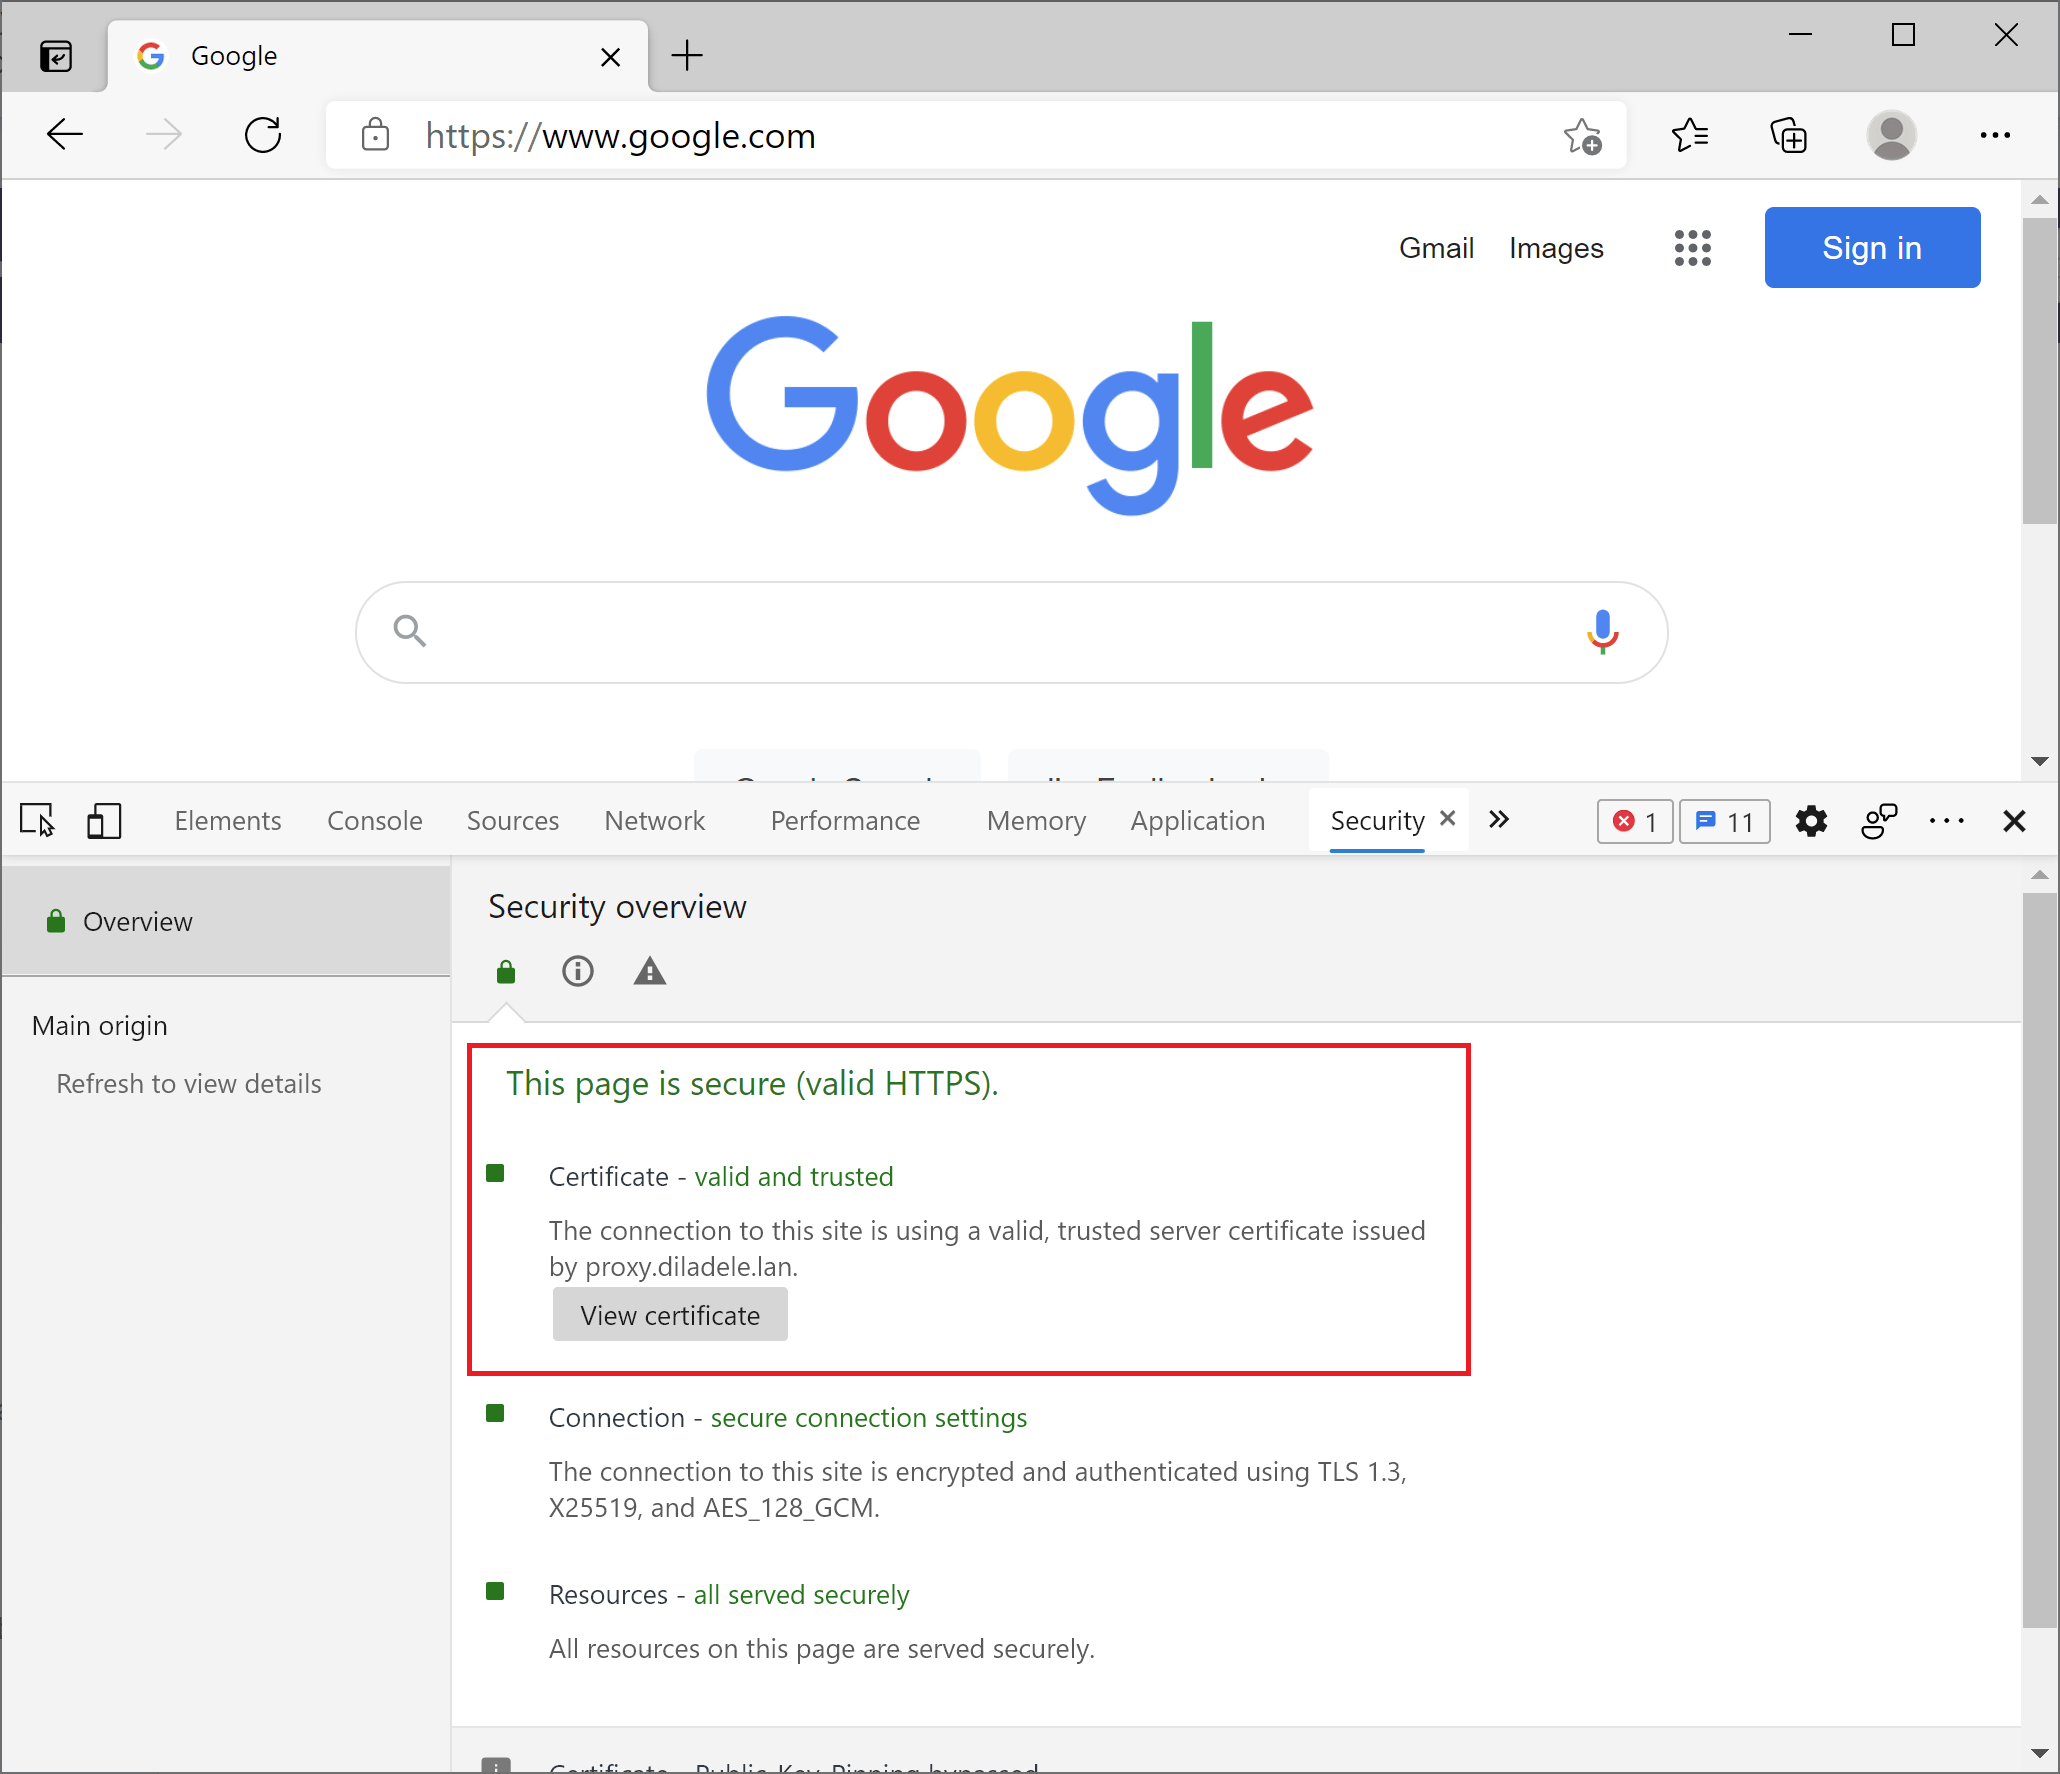Select the Overview item in Security sidebar
The height and width of the screenshot is (1774, 2060).
tap(138, 921)
